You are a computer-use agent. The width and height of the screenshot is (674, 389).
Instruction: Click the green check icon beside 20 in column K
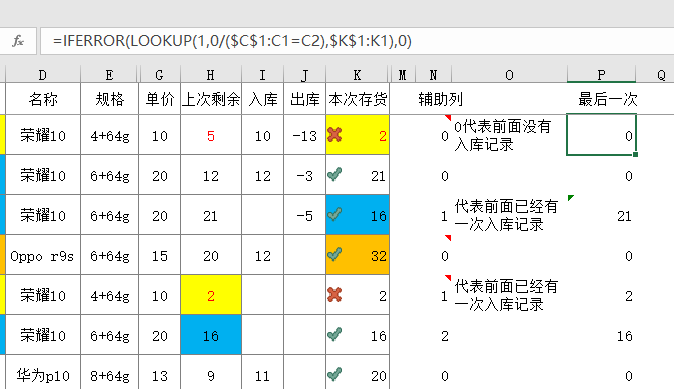click(x=334, y=374)
